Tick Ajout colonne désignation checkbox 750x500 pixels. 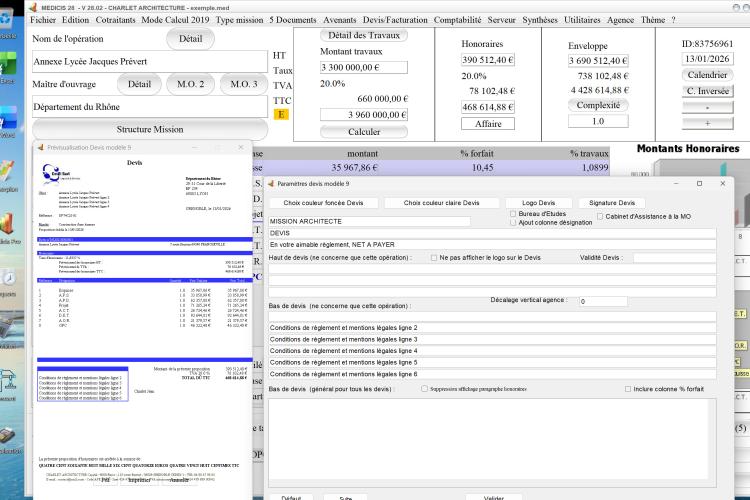pyautogui.click(x=513, y=222)
